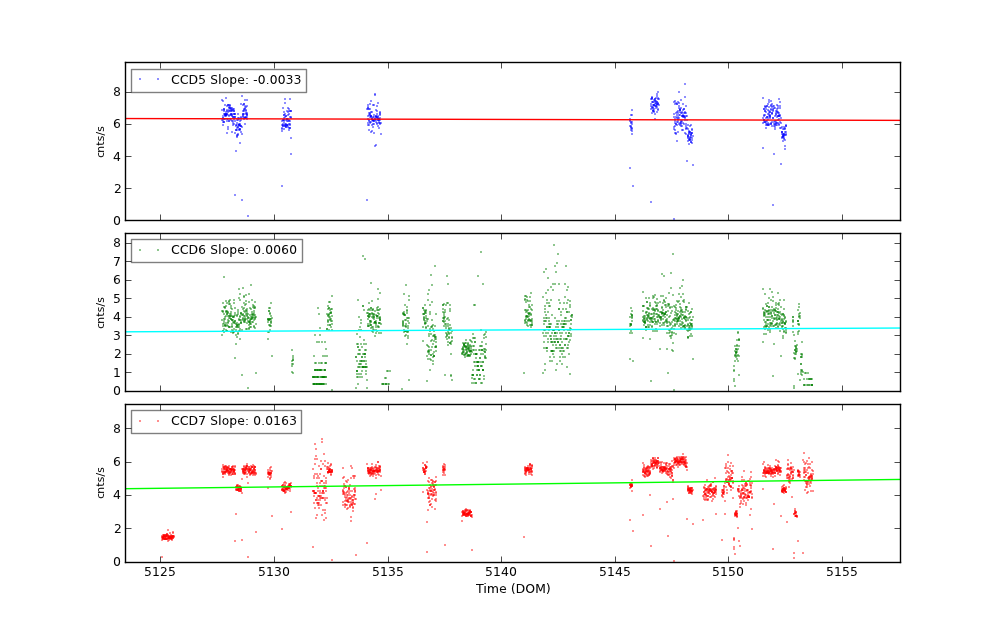Click the red trend line in CCD5 plot
Image resolution: width=1000 pixels, height=624 pixels.
[500, 119]
